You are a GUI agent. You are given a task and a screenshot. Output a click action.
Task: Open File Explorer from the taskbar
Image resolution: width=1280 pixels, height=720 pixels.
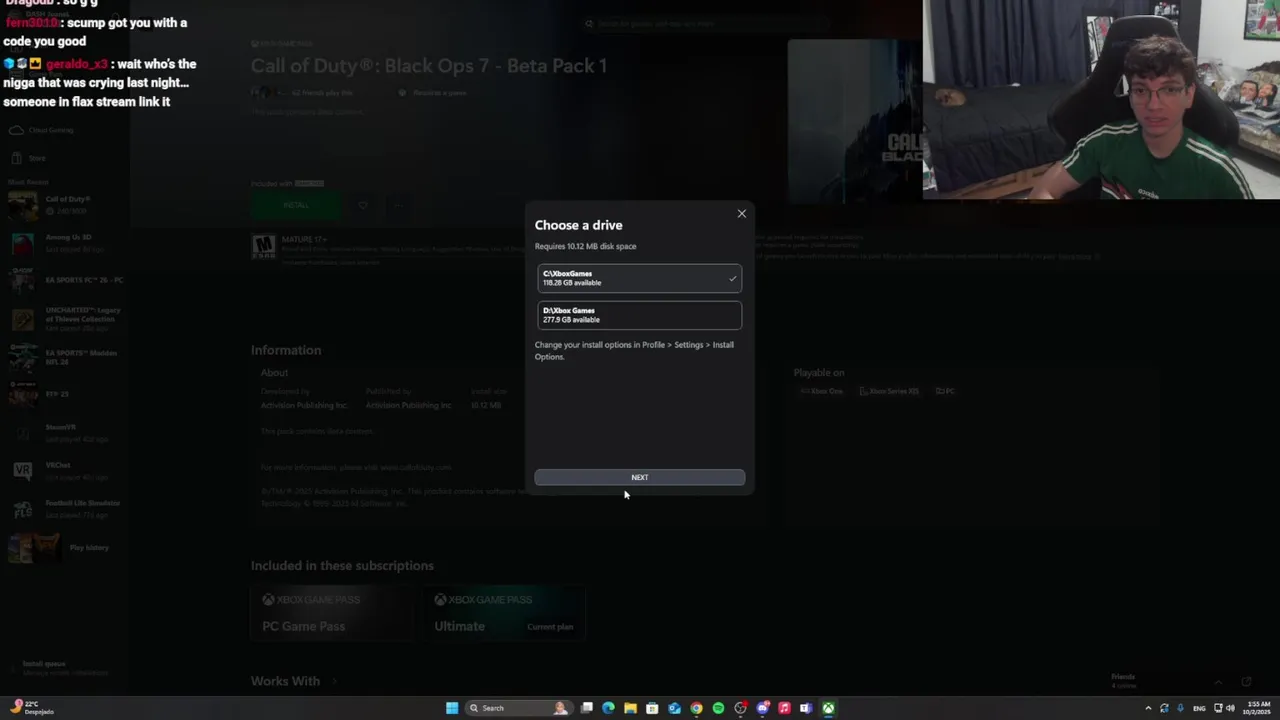coord(630,708)
